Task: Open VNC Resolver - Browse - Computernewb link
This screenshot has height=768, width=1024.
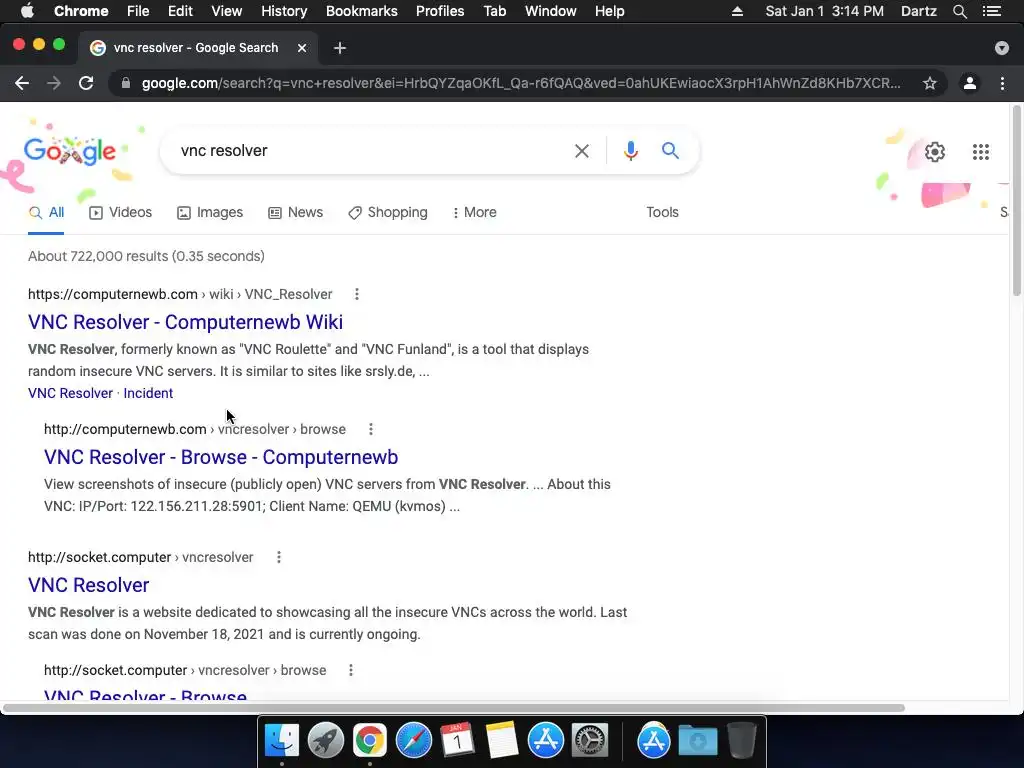Action: tap(221, 457)
